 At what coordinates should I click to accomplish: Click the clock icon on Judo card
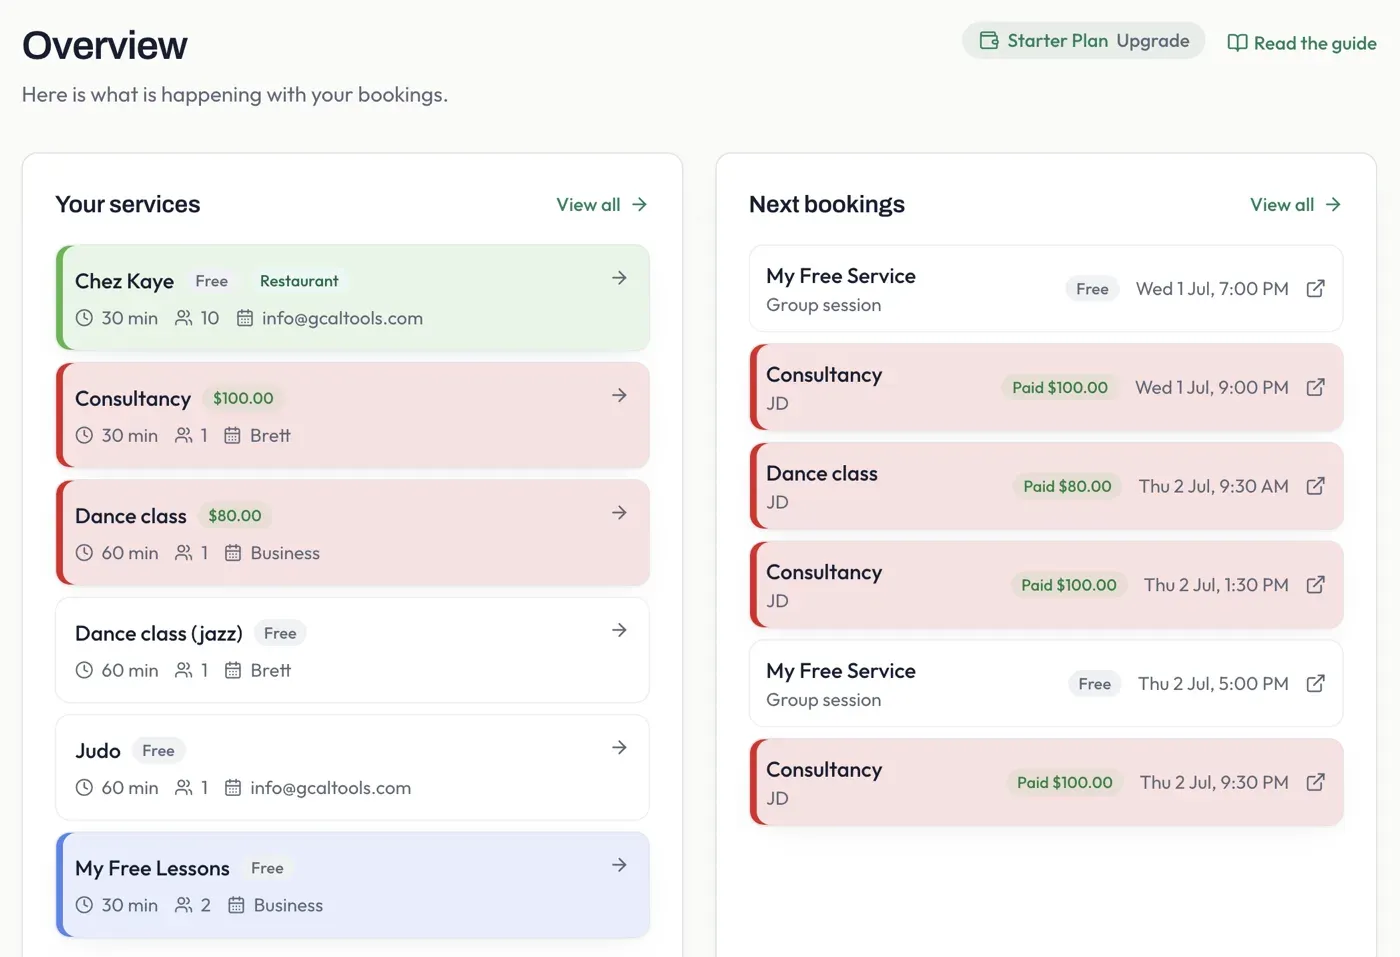[84, 788]
